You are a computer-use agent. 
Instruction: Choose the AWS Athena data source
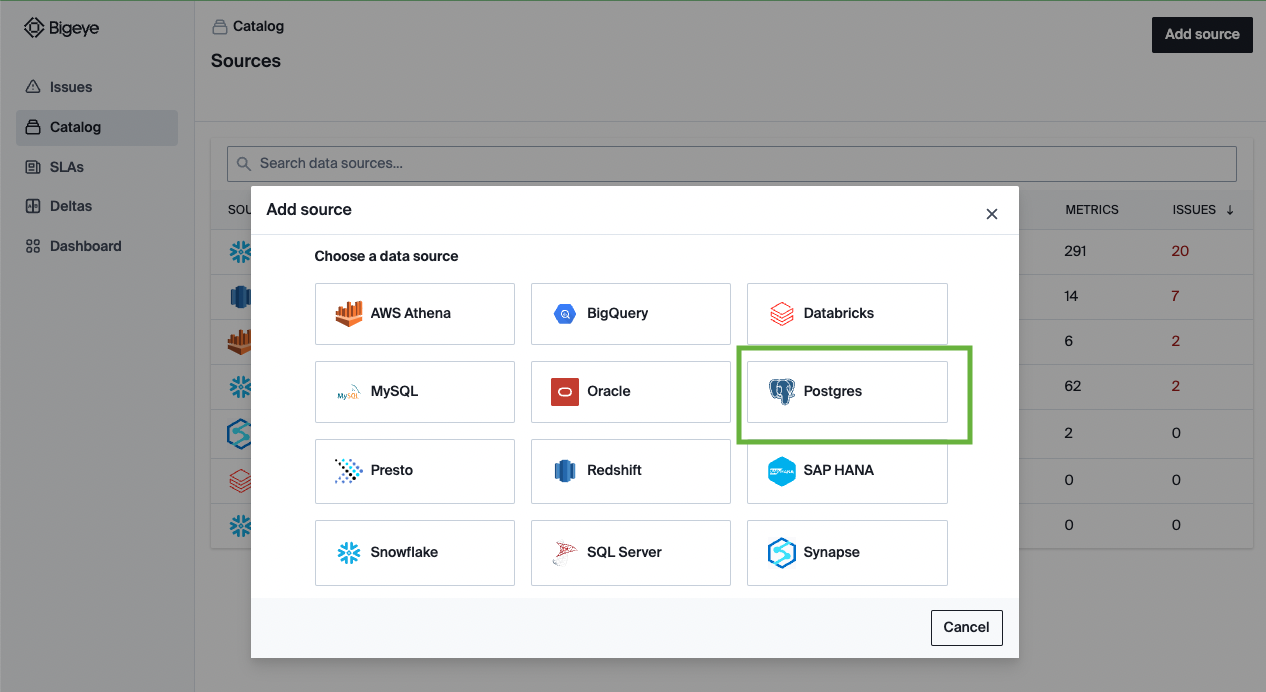click(415, 313)
